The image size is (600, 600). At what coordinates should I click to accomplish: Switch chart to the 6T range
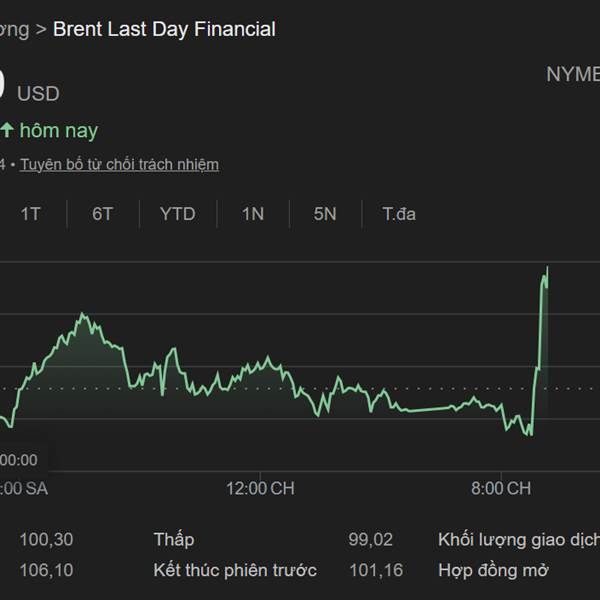(x=103, y=214)
